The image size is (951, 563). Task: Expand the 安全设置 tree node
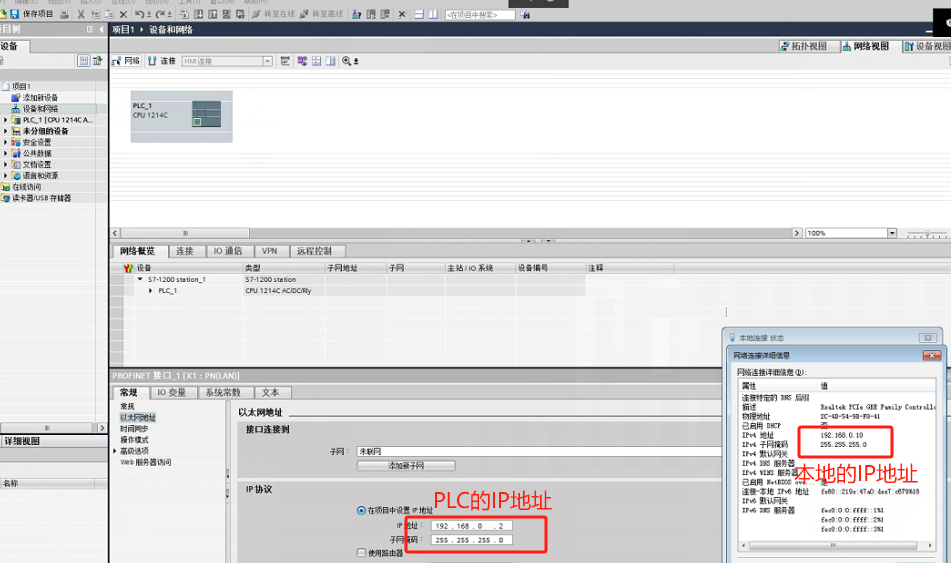click(x=5, y=142)
